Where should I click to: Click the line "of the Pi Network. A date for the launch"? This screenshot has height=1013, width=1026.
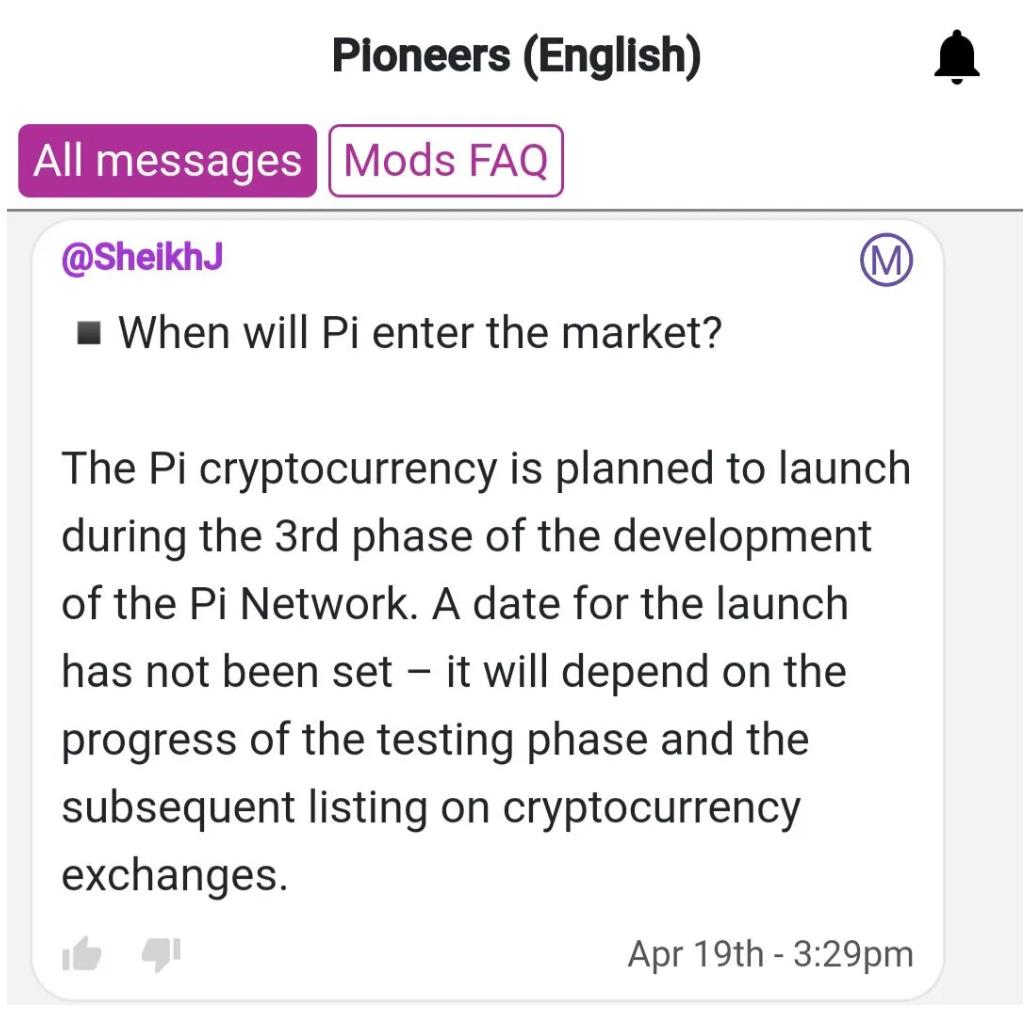point(455,603)
